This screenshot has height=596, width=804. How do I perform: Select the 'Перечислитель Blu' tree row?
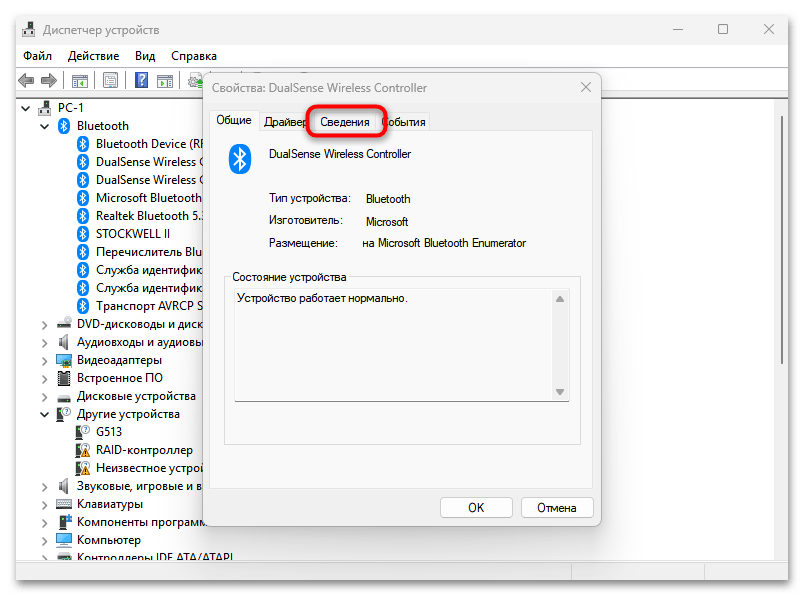[x=139, y=252]
